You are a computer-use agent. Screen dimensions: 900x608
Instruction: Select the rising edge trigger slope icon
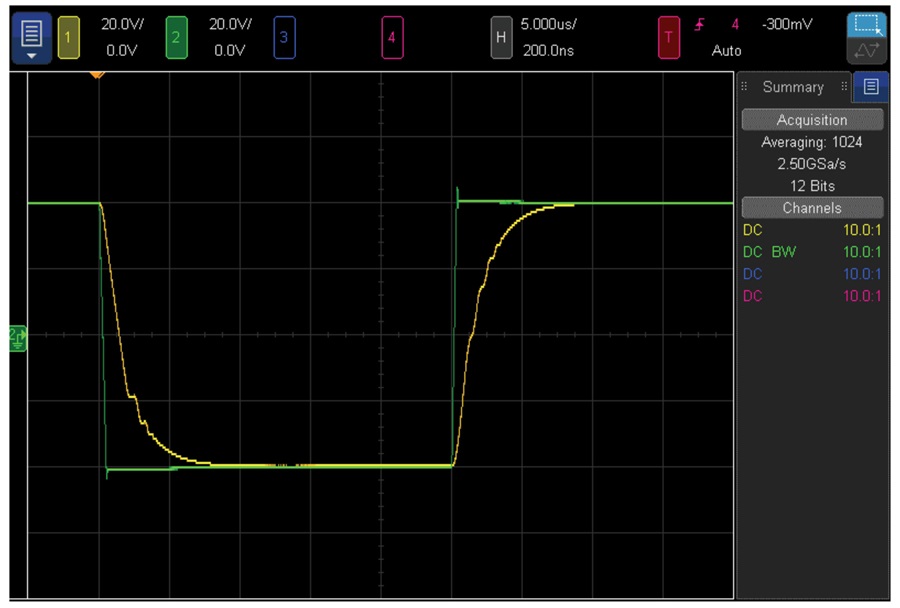point(699,24)
